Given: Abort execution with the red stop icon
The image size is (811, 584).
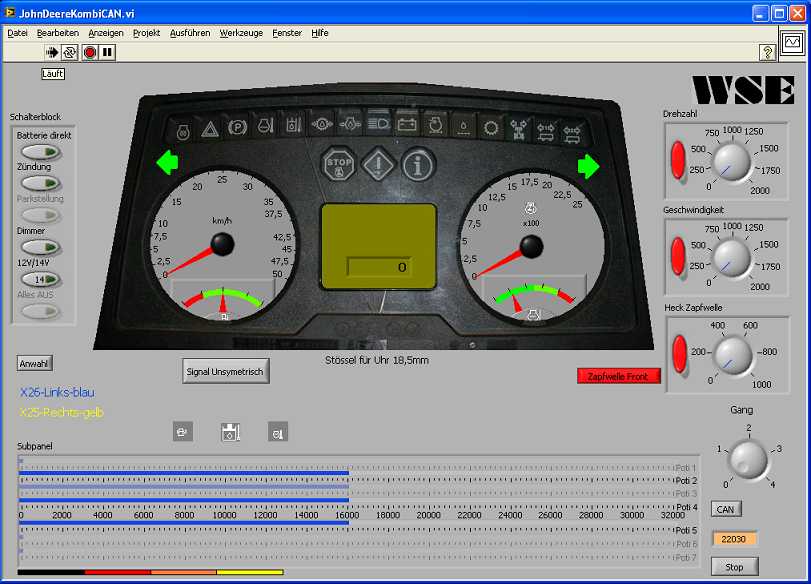Looking at the screenshot, I should pos(90,52).
